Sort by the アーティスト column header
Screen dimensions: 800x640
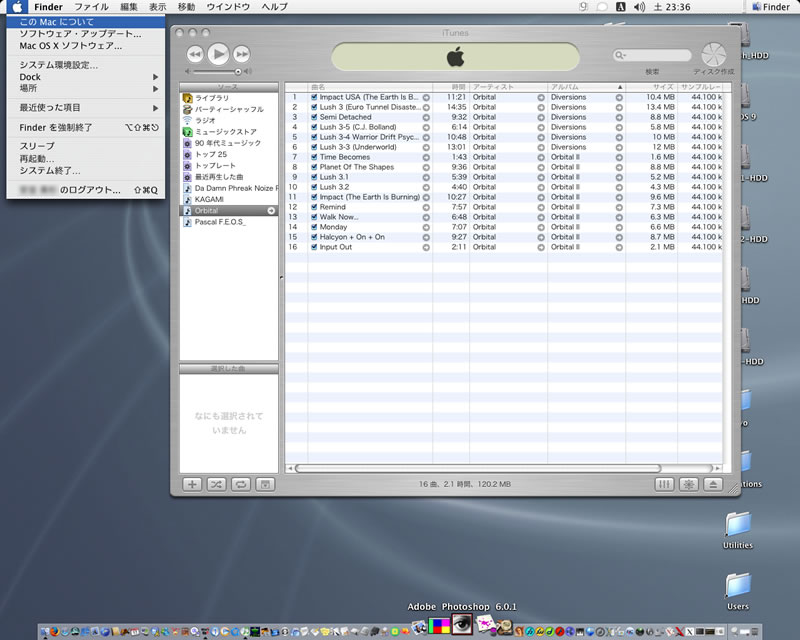pos(508,87)
